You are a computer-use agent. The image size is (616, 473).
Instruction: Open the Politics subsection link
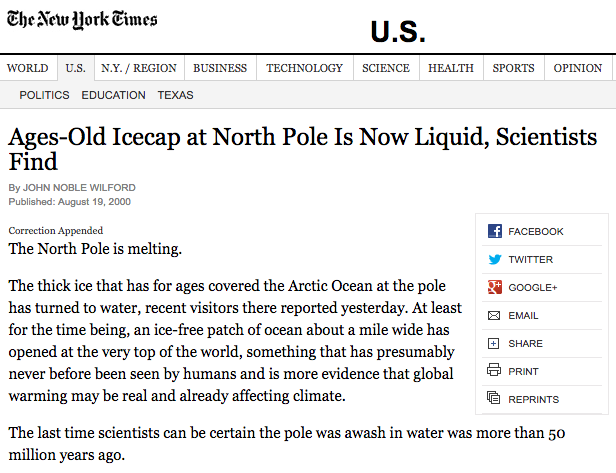[x=44, y=95]
